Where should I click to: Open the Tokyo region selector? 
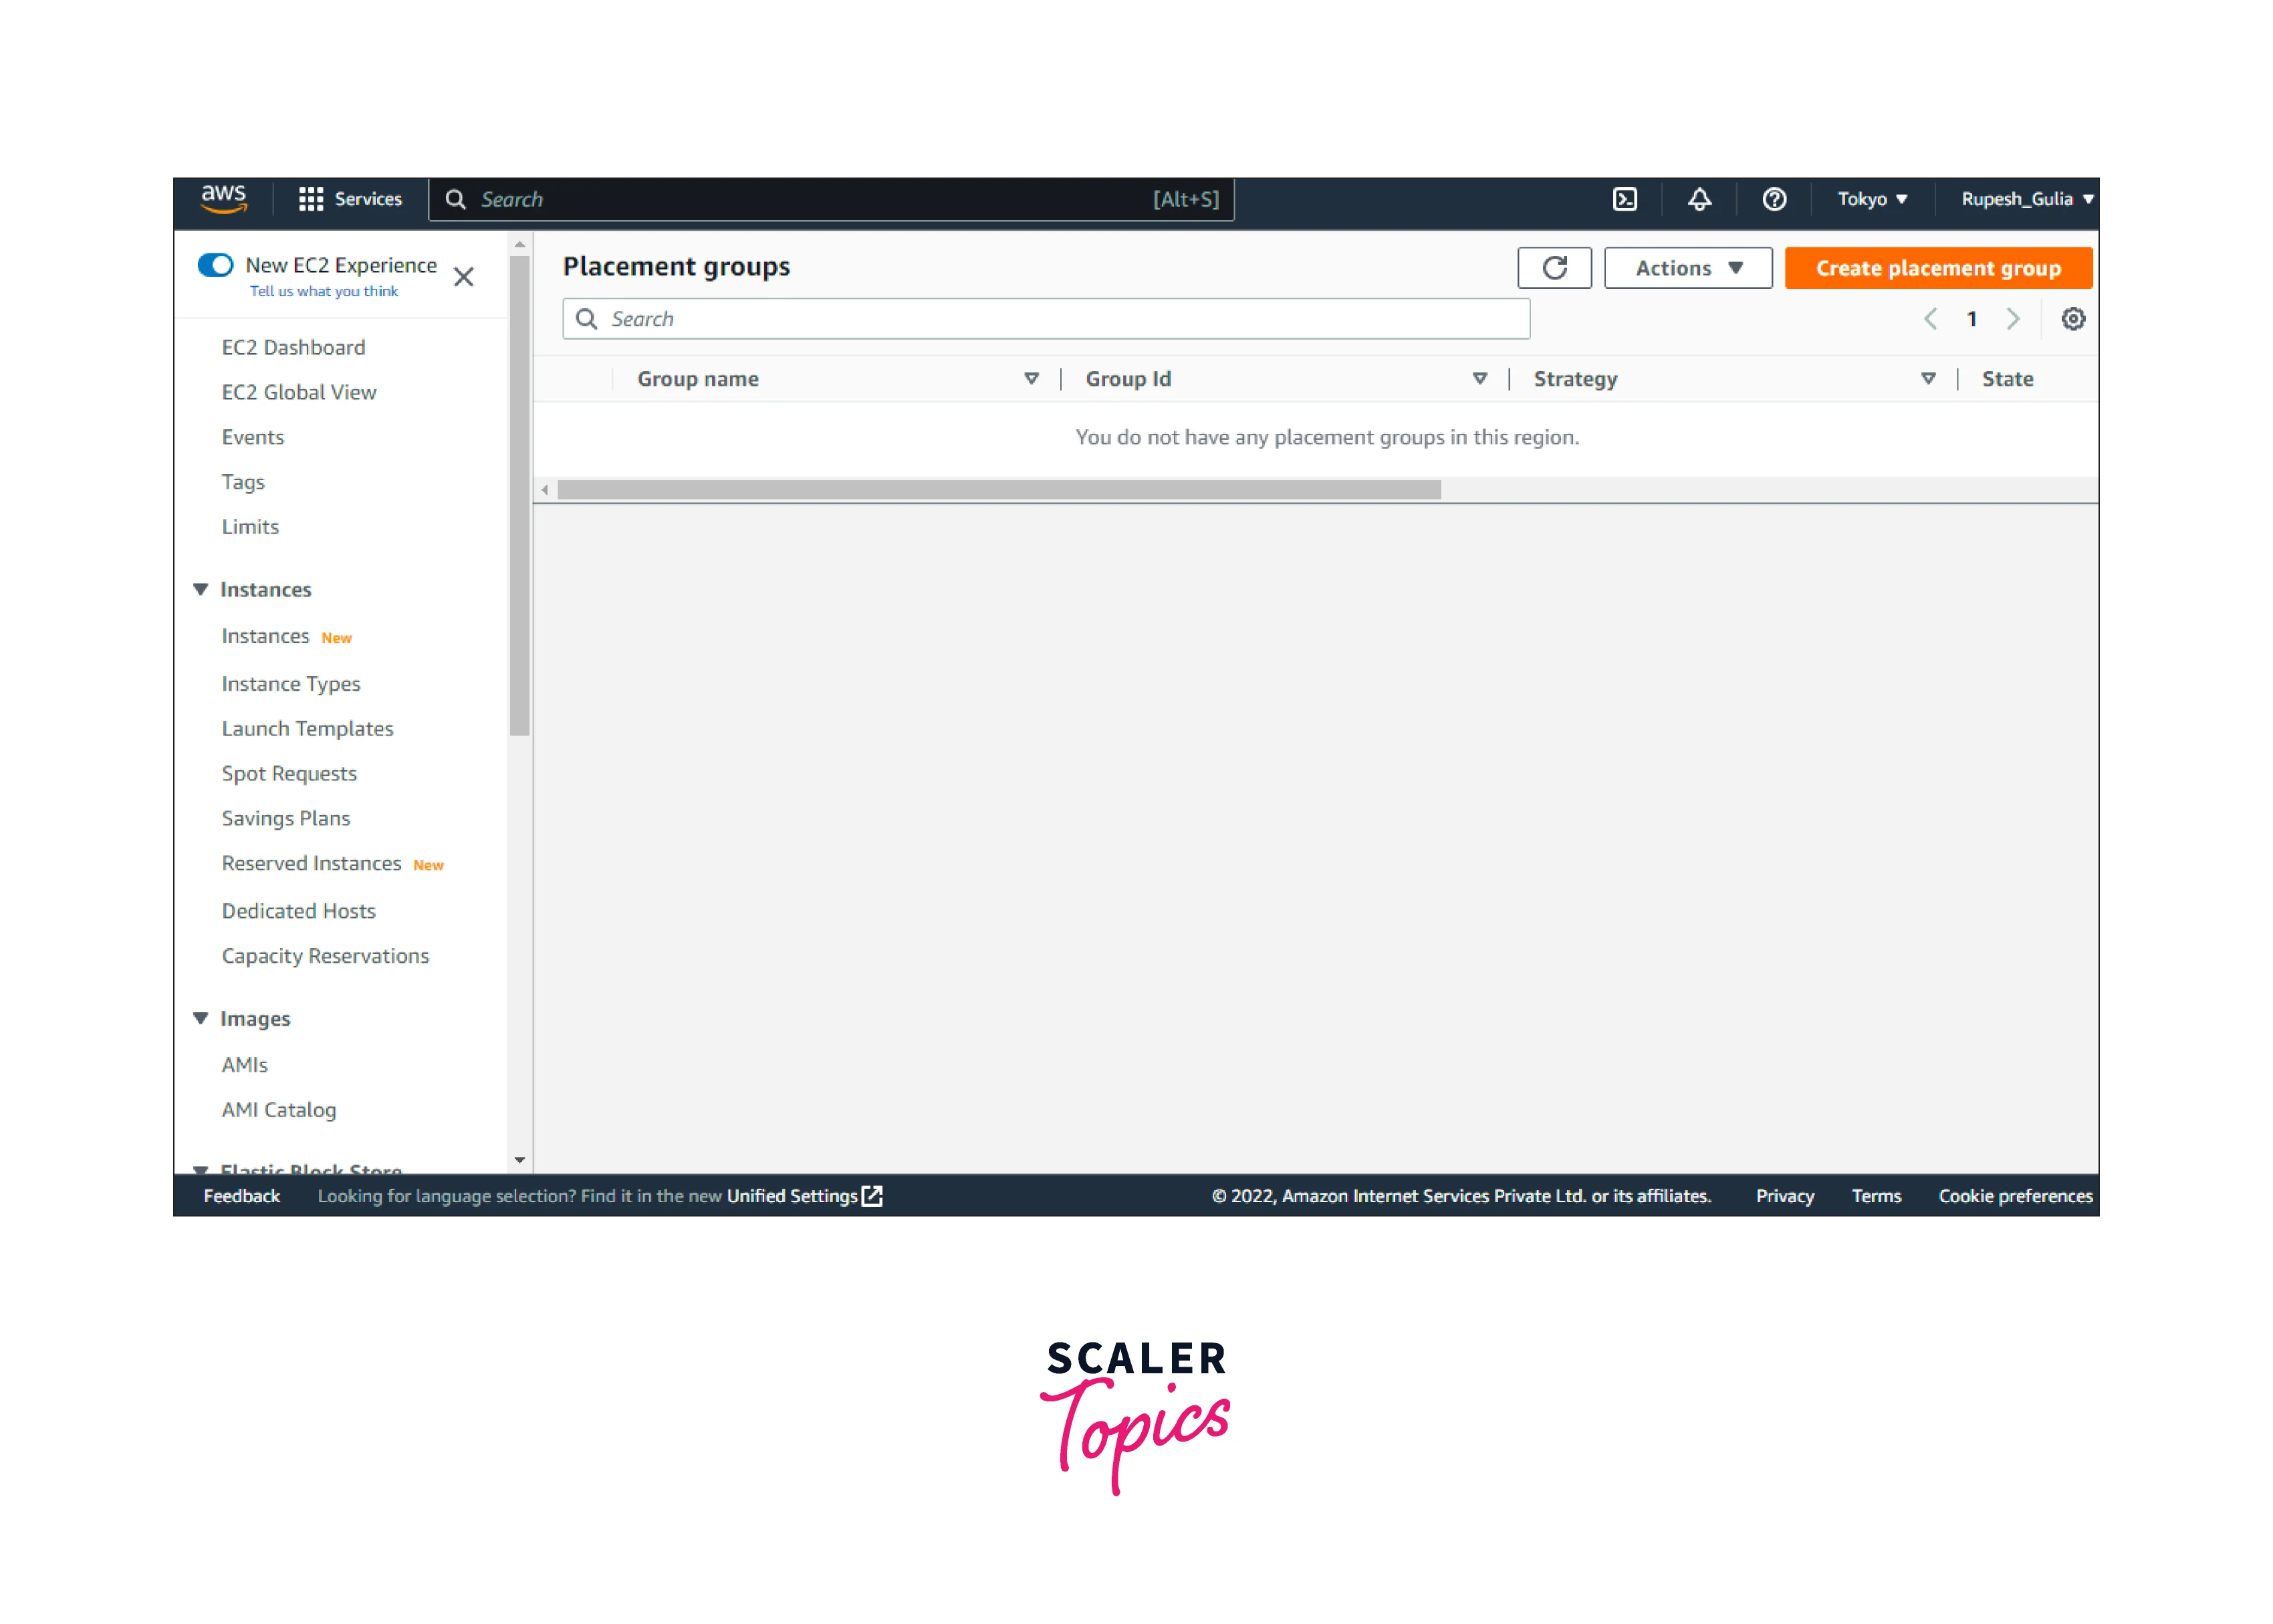pyautogui.click(x=1872, y=199)
